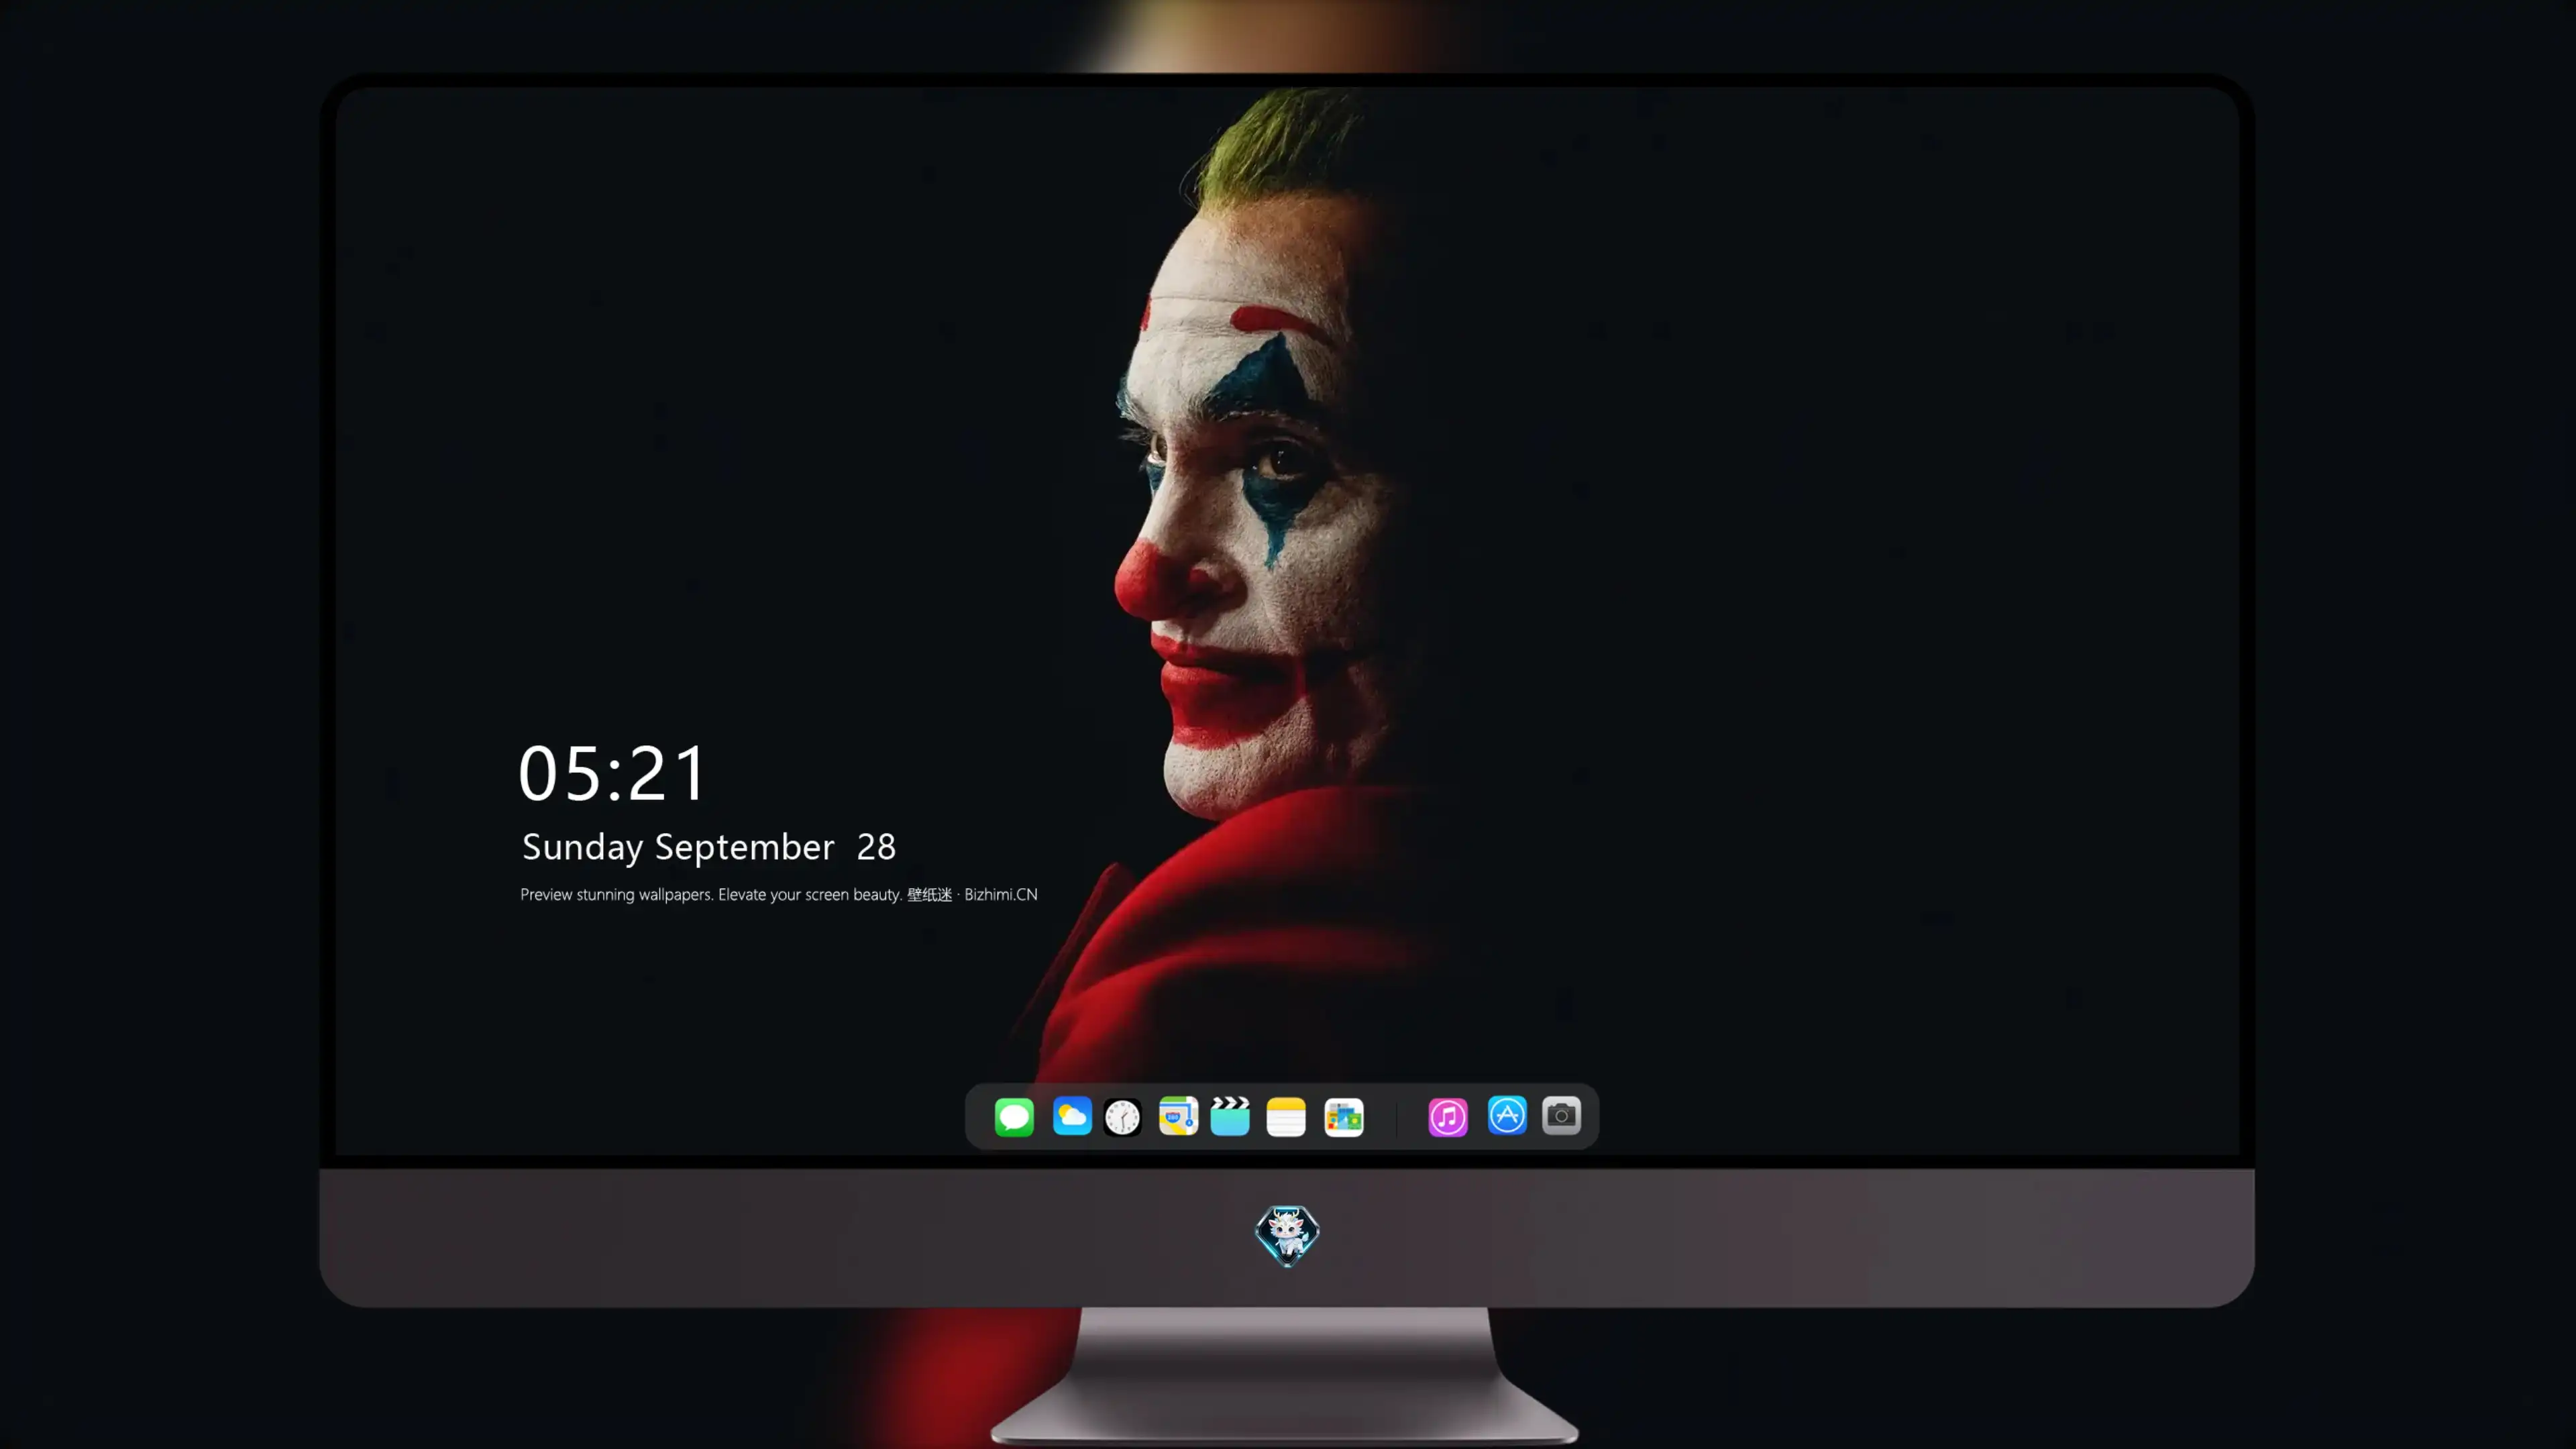
Task: Click the Bizhimi.CN wallpaper caption text
Action: pyautogui.click(x=779, y=894)
